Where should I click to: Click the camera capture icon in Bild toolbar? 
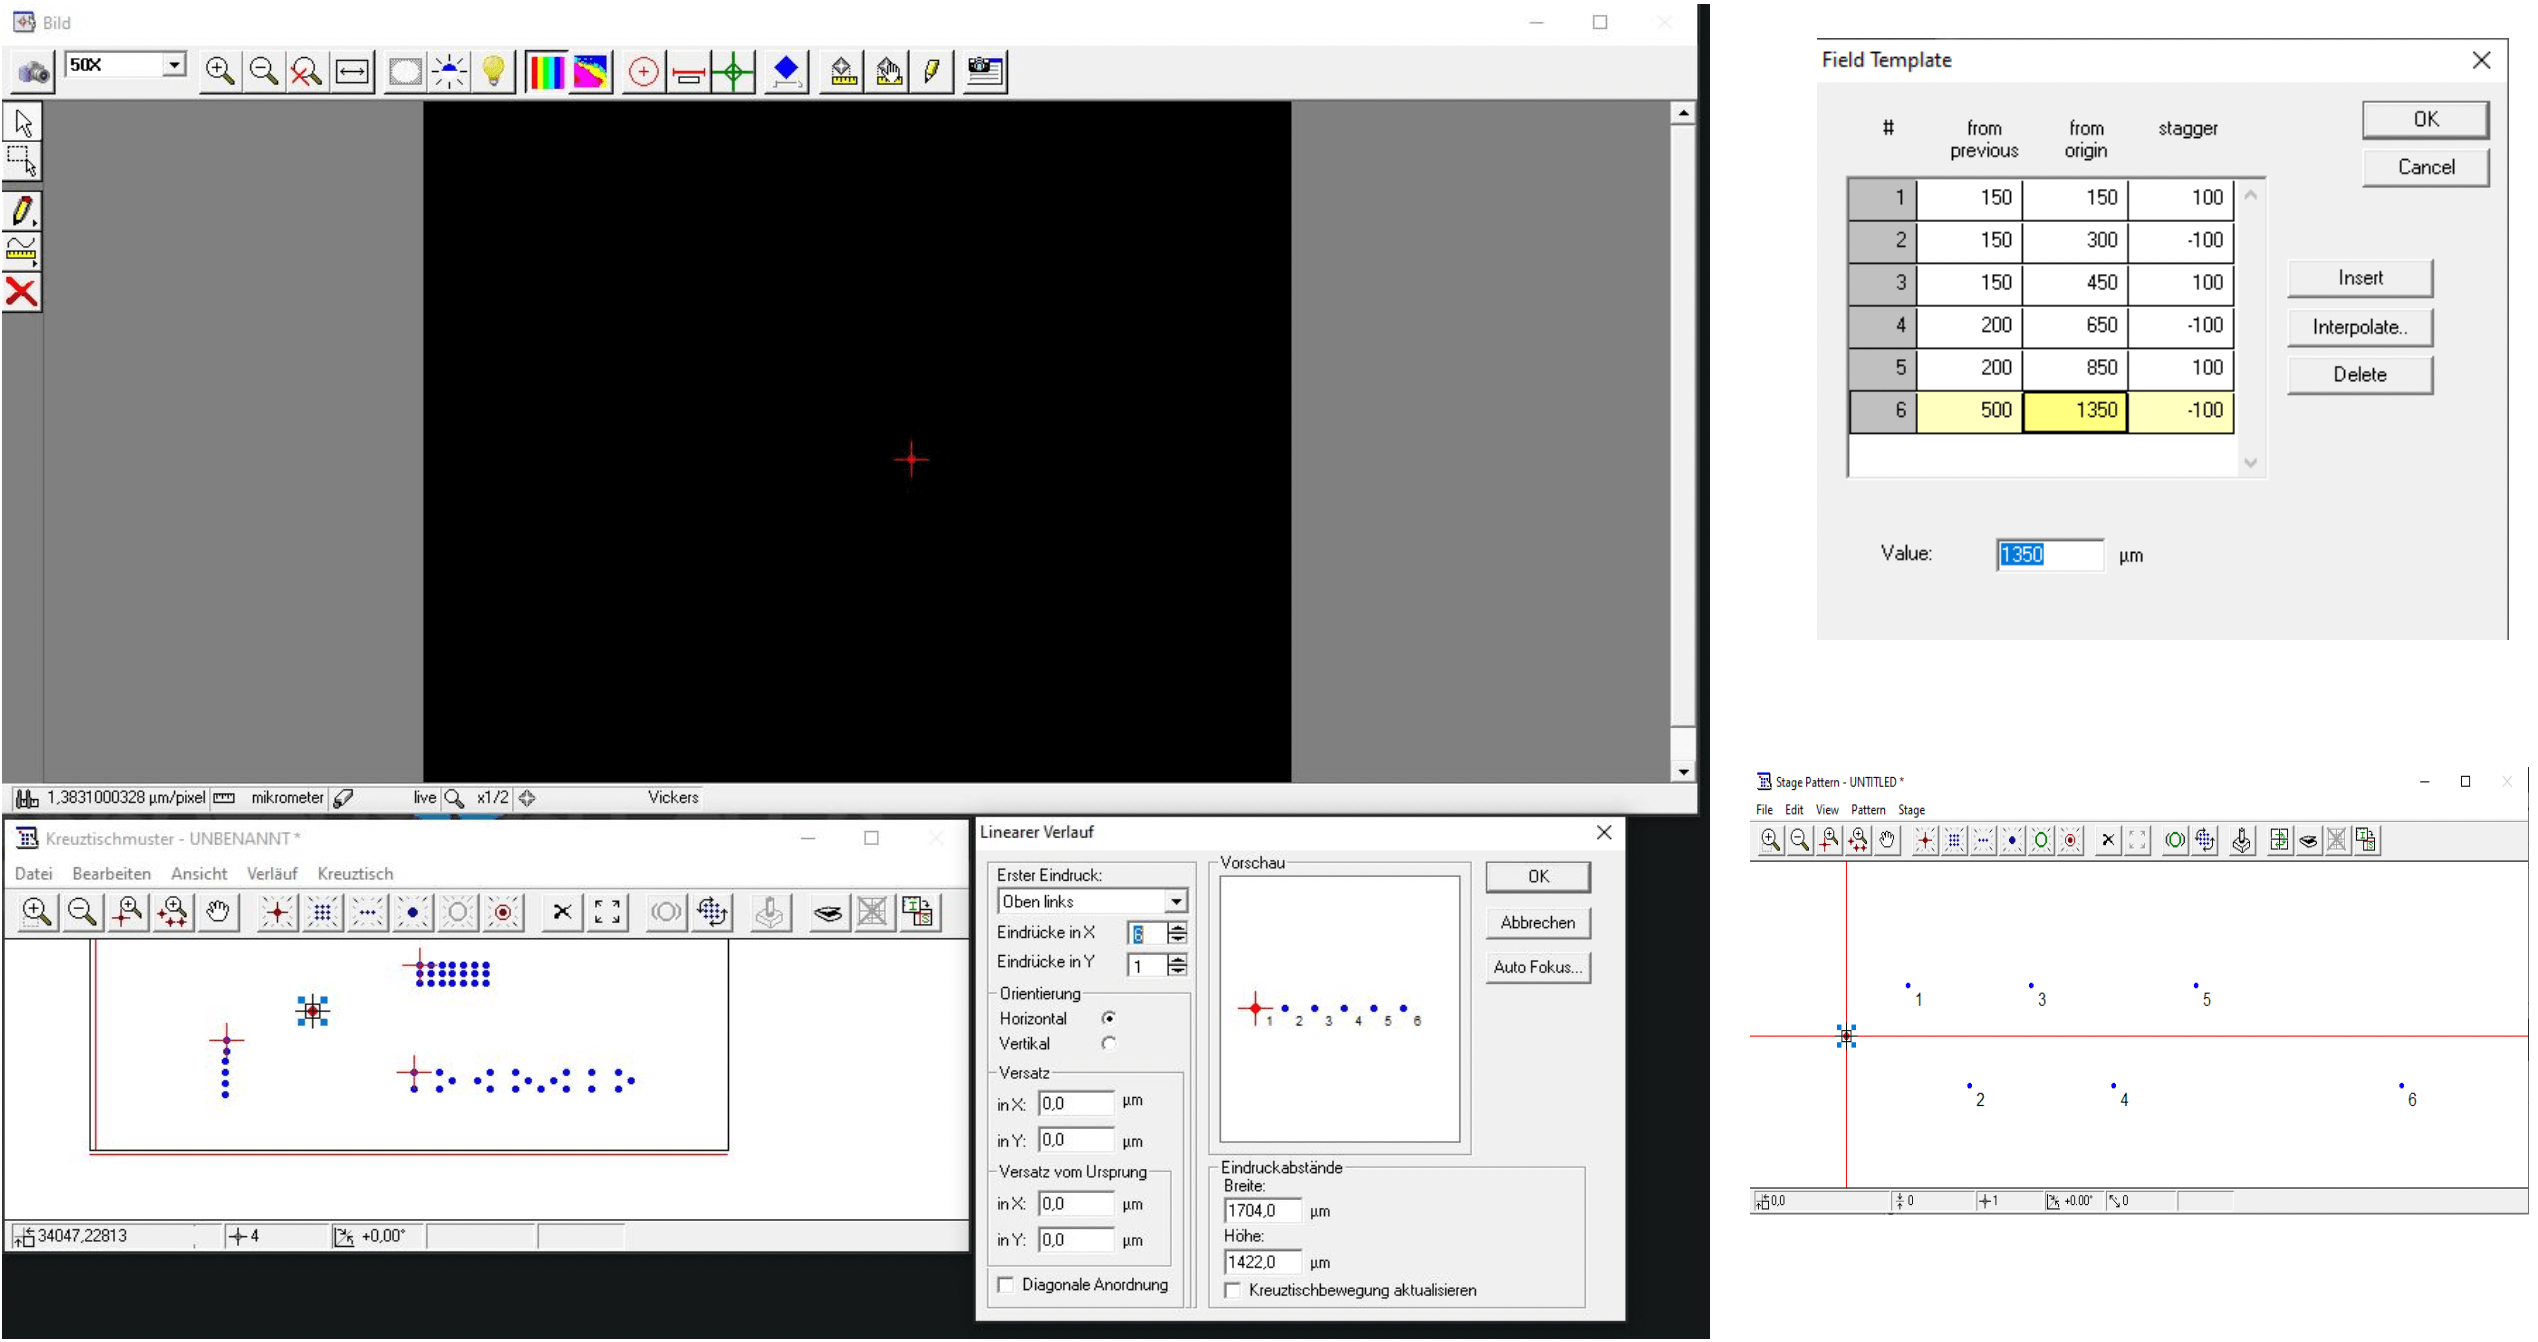33,72
